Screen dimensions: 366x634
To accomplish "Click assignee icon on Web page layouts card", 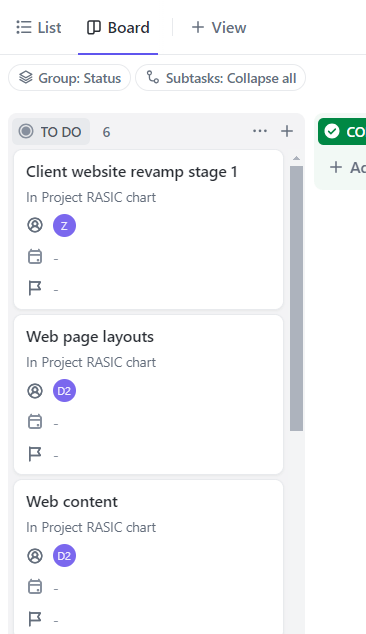I will click(35, 391).
